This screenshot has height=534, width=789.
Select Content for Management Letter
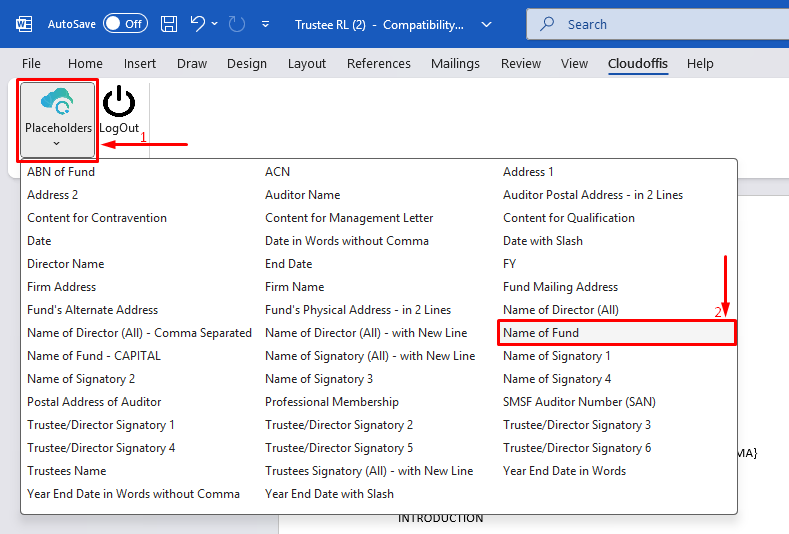349,218
